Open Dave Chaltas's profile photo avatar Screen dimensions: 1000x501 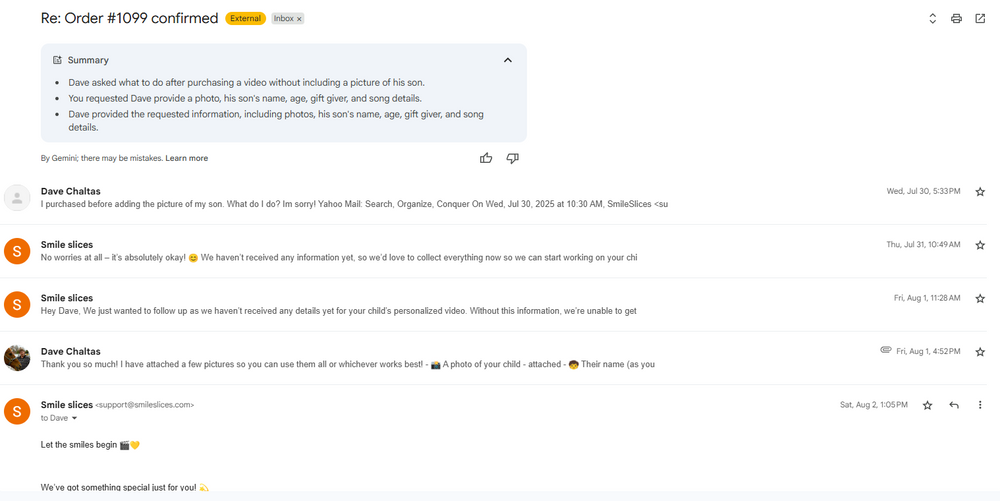[x=17, y=358]
